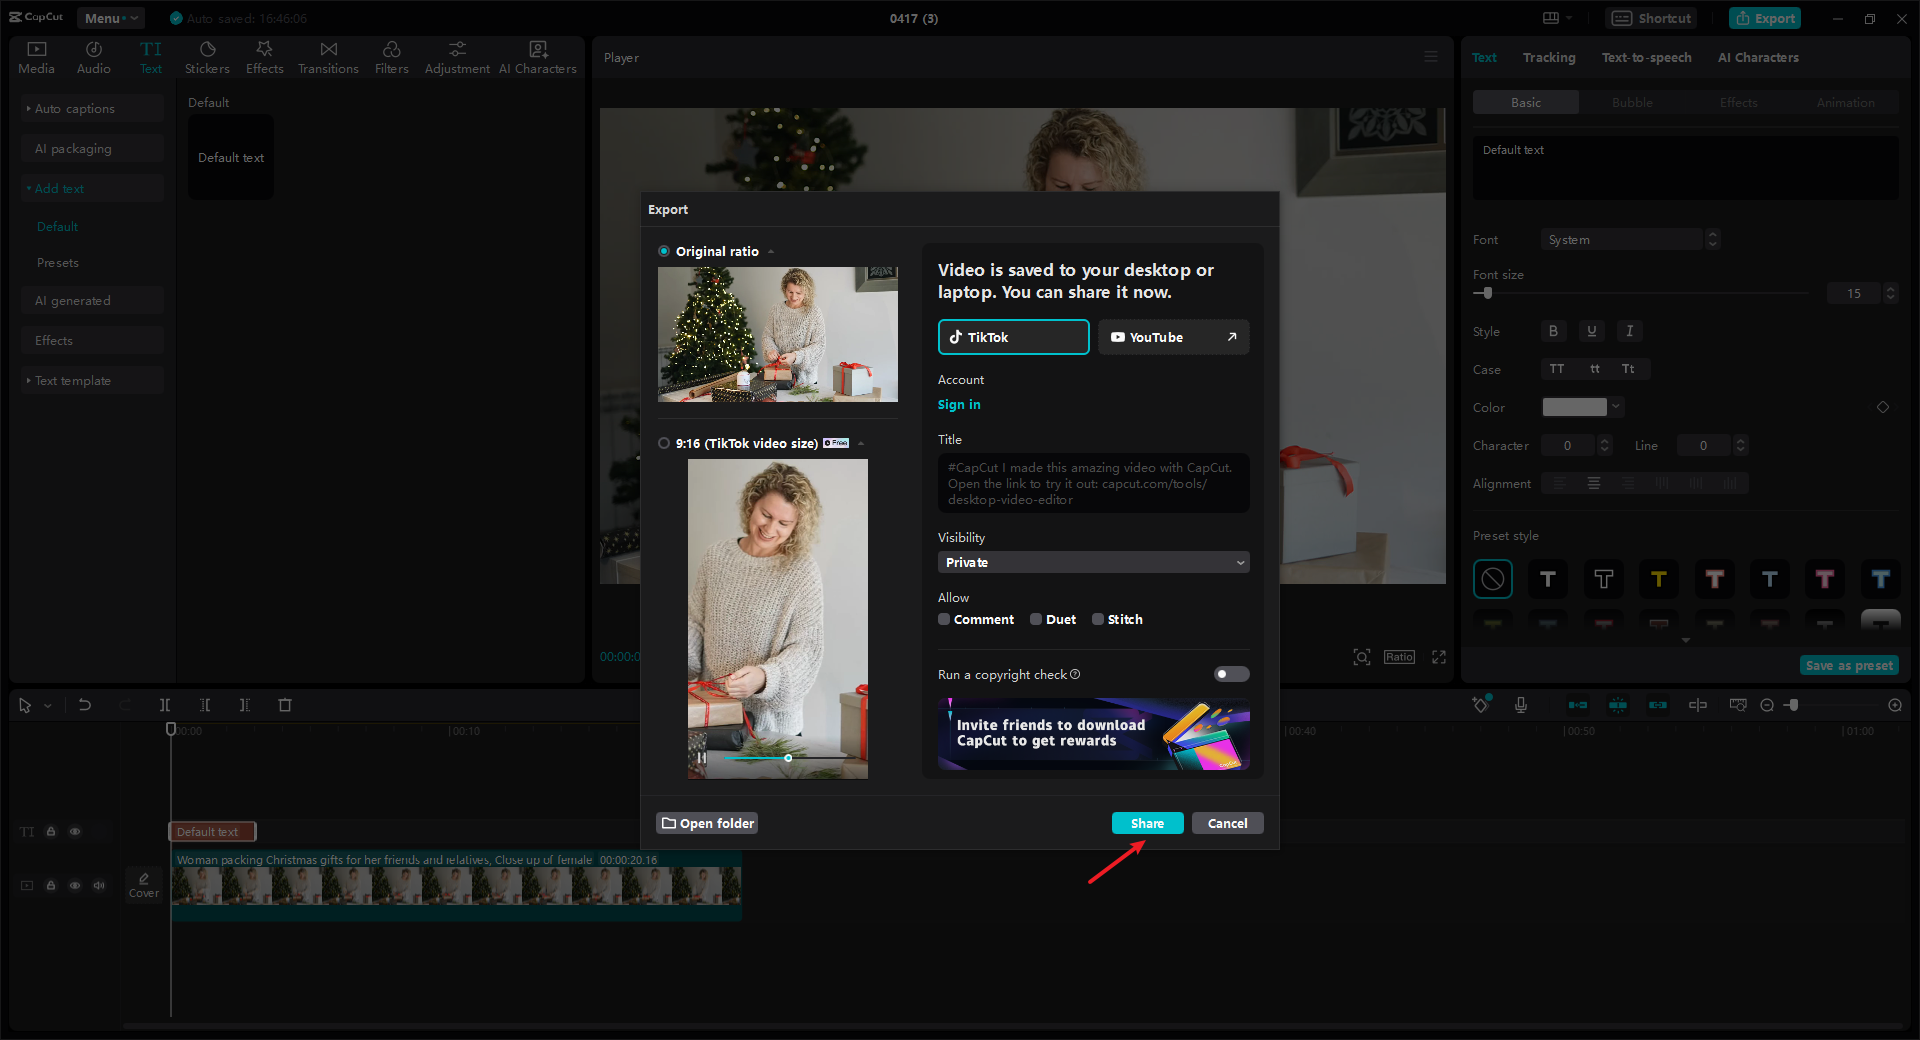Open the Adjustment panel icon
The image size is (1920, 1040).
point(457,58)
